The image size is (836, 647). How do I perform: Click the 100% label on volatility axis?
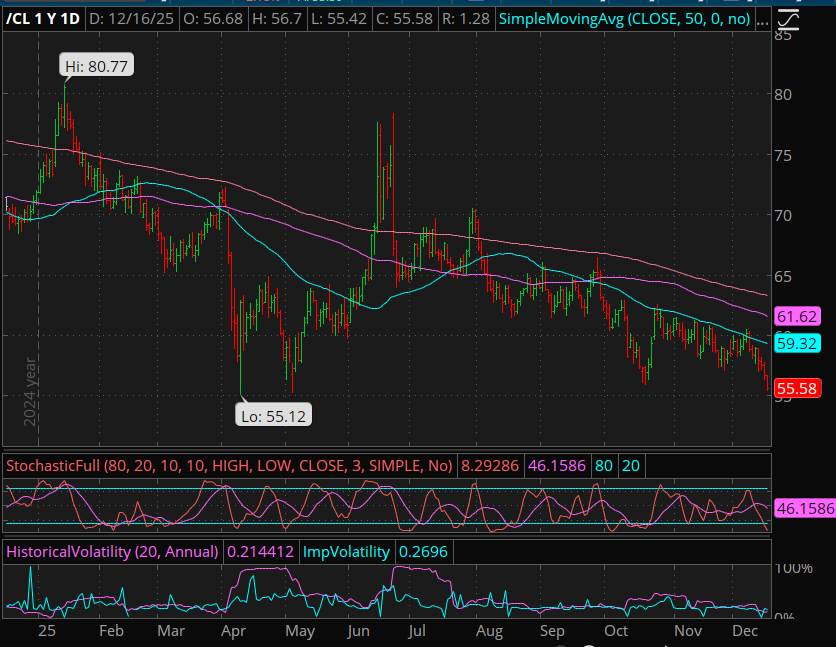[x=793, y=568]
